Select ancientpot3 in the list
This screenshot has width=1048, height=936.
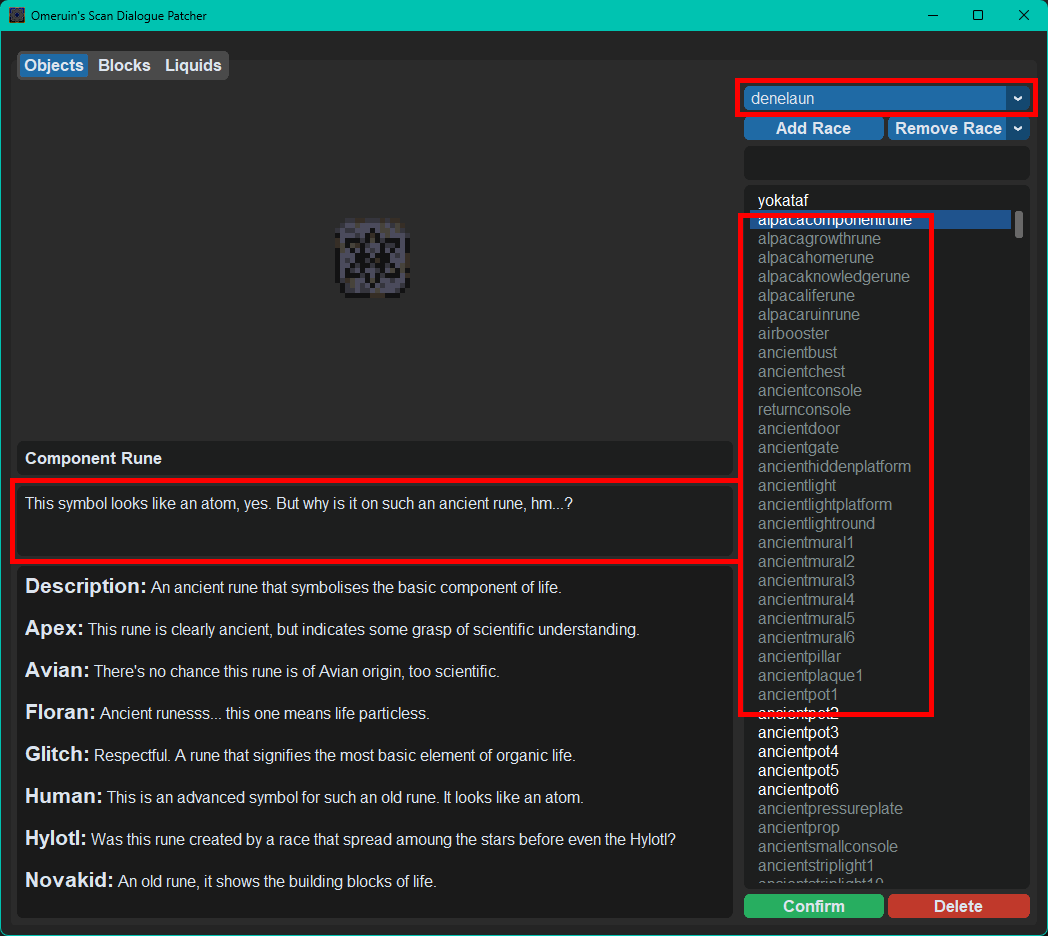[x=798, y=733]
